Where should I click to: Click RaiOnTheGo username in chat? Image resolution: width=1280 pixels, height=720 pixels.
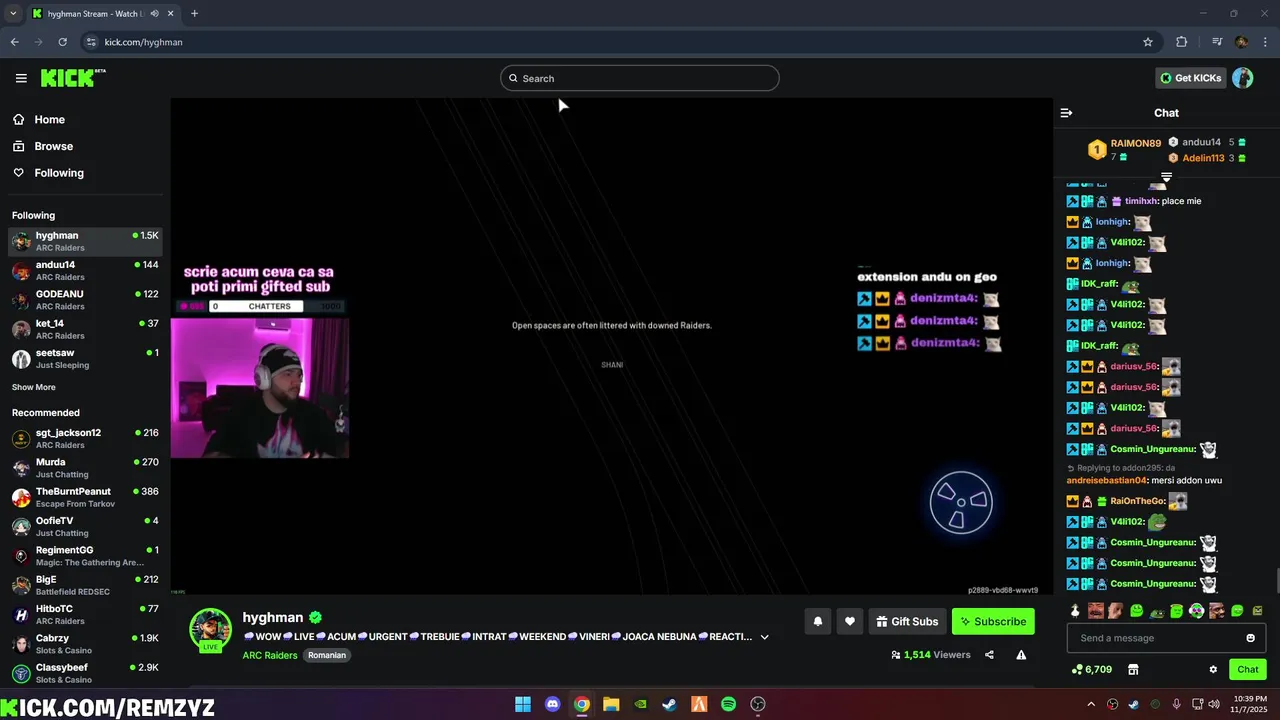click(1138, 501)
